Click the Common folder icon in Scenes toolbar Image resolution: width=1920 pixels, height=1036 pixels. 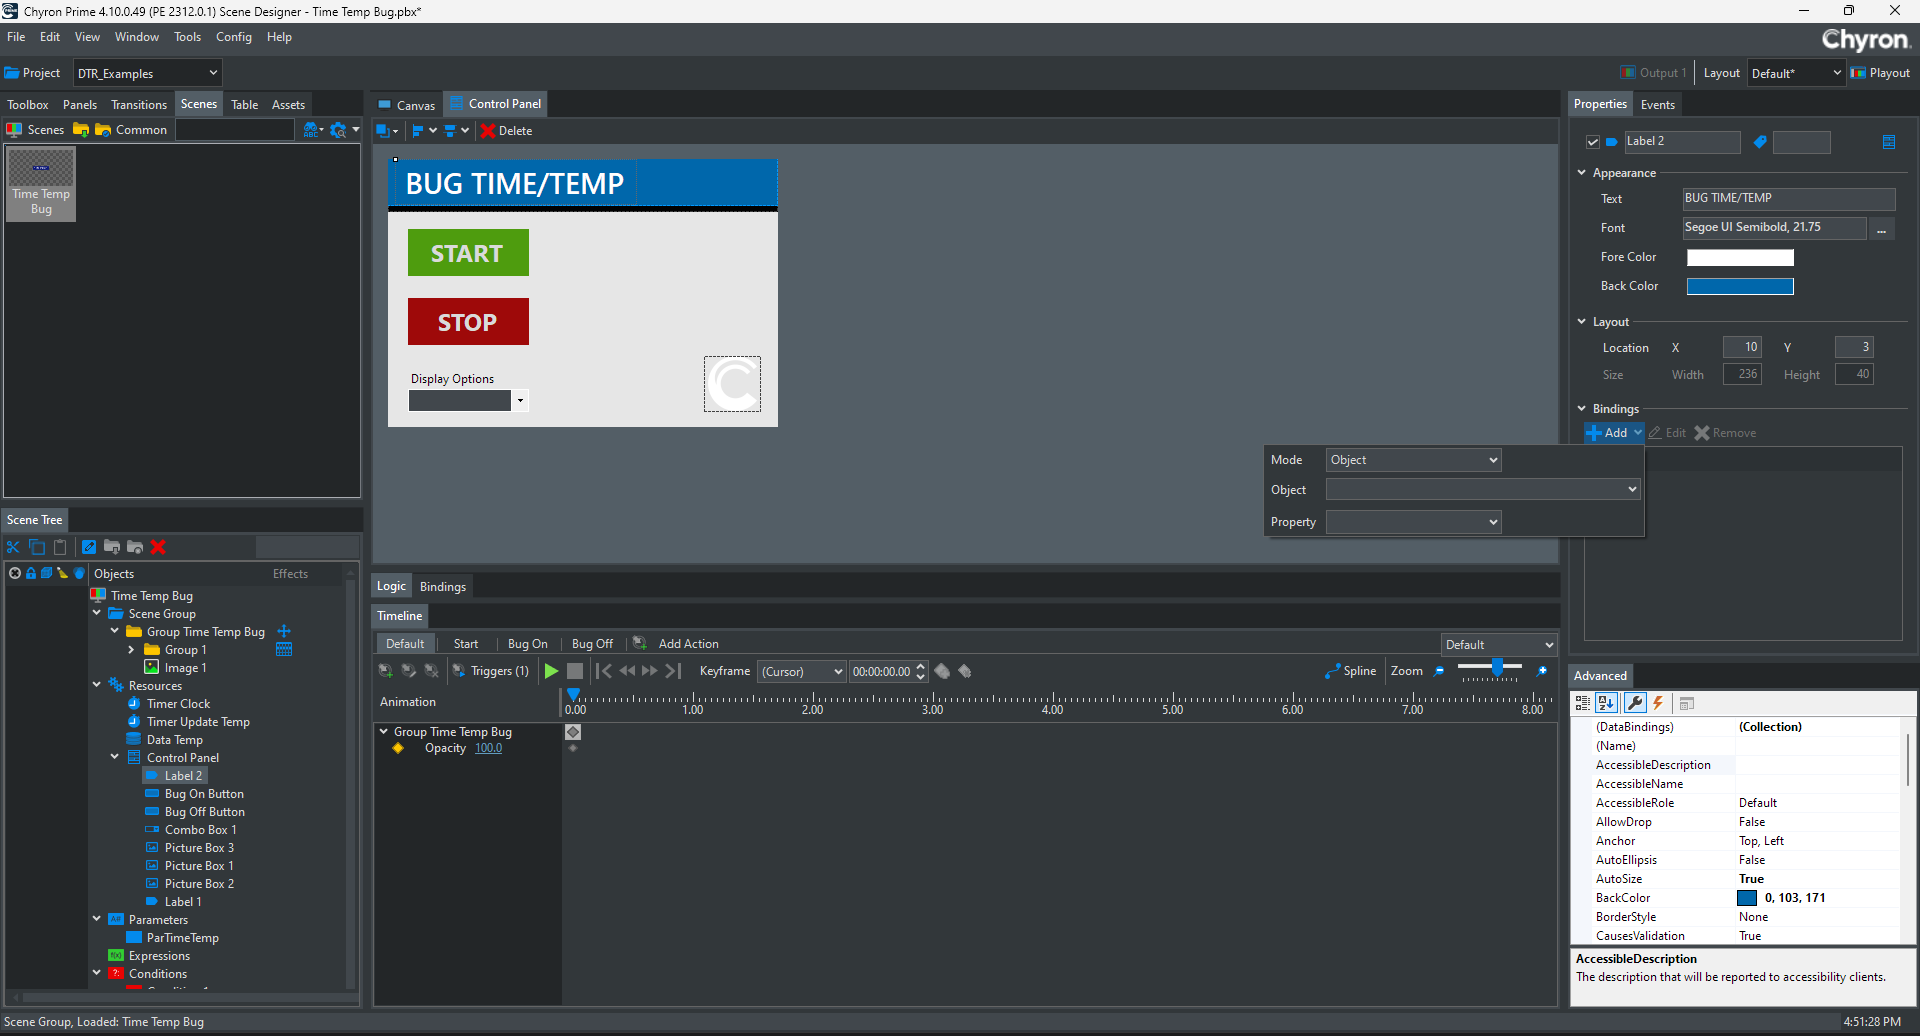coord(103,130)
